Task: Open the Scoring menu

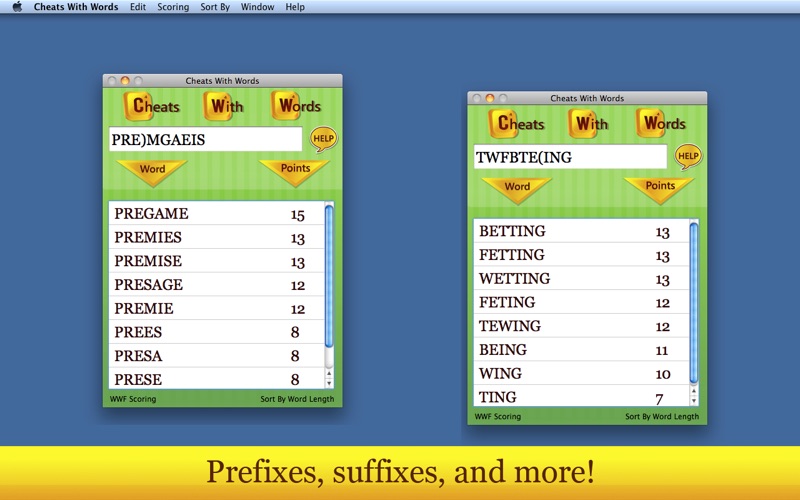Action: point(173,7)
